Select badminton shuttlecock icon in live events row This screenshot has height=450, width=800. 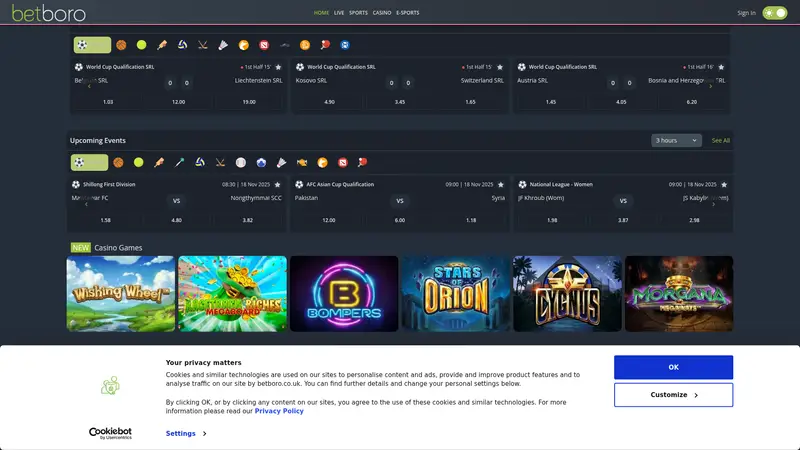(x=223, y=45)
